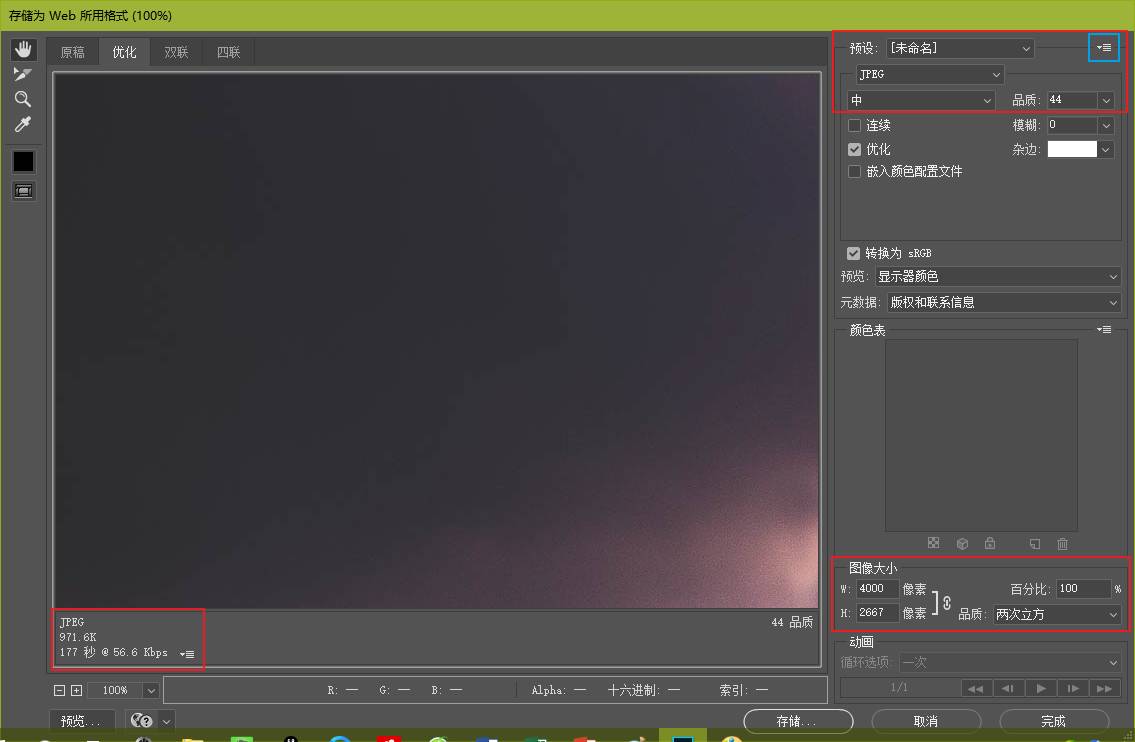The width and height of the screenshot is (1135, 742).
Task: Click the 品质 value field showing 44
Action: pyautogui.click(x=1071, y=100)
